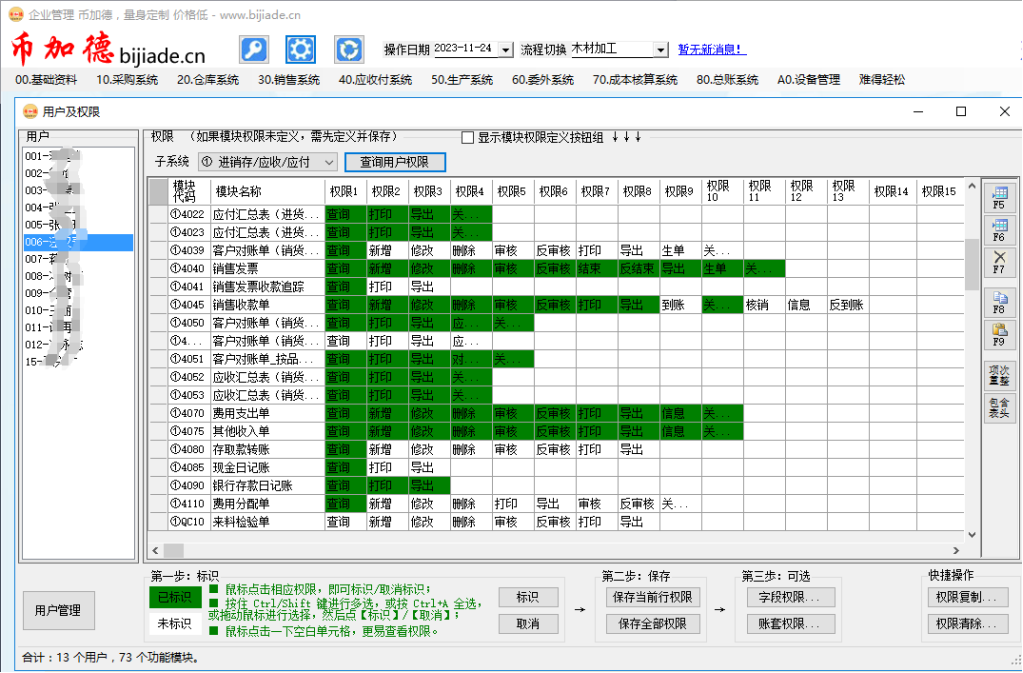Open the 子系统 进销存/应收/应付 dropdown
Image resolution: width=1023 pixels, height=673 pixels.
(267, 162)
